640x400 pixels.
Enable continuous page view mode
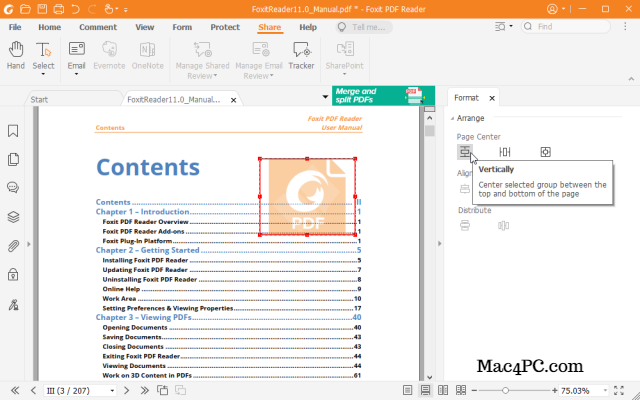pos(425,391)
